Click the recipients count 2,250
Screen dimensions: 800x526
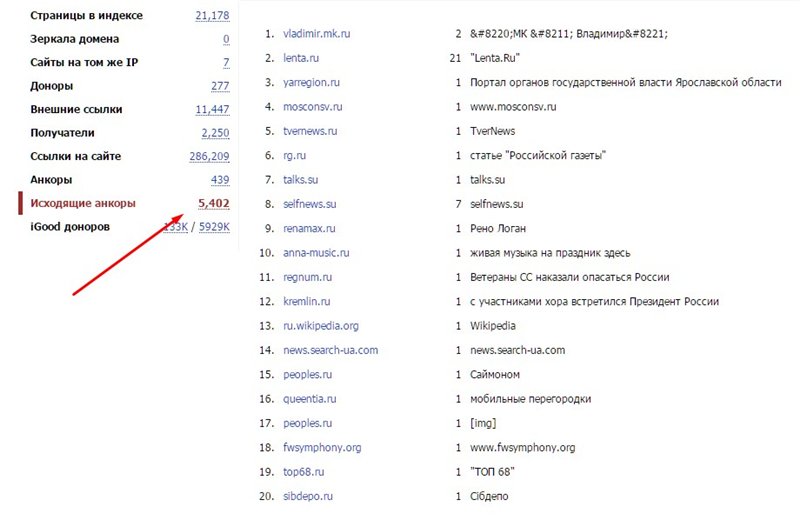point(215,133)
